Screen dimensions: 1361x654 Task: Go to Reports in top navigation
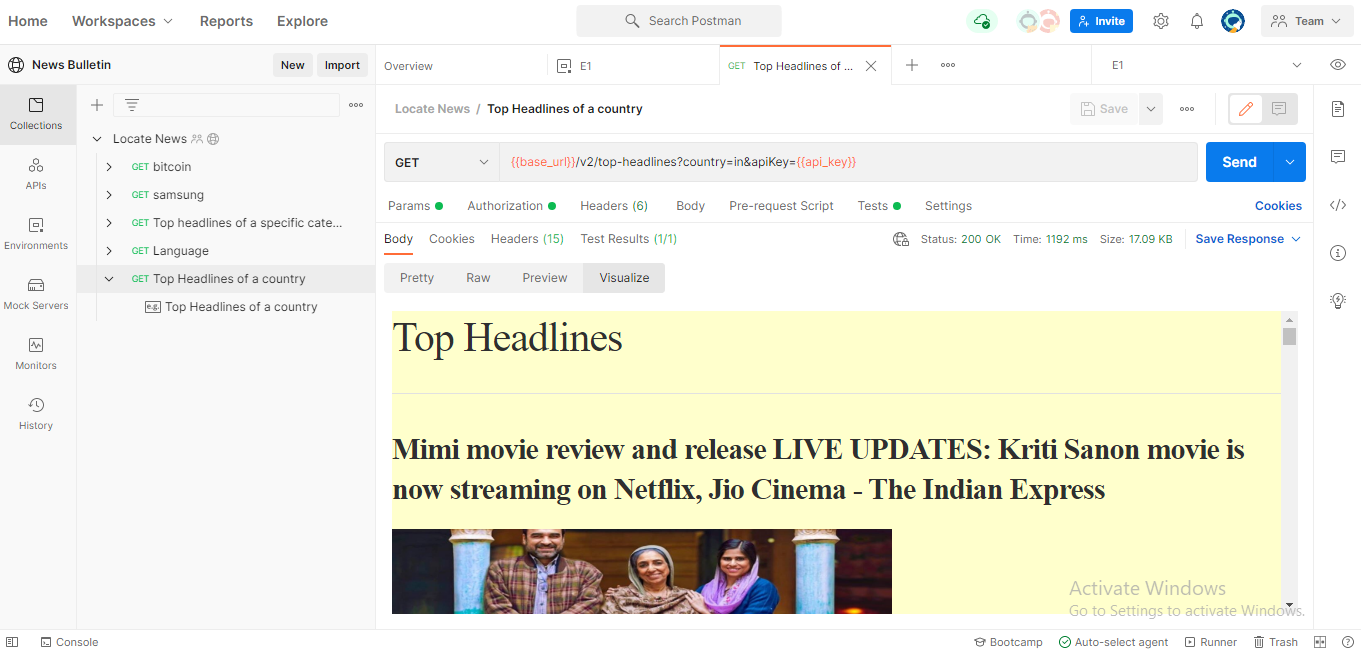[x=226, y=21]
